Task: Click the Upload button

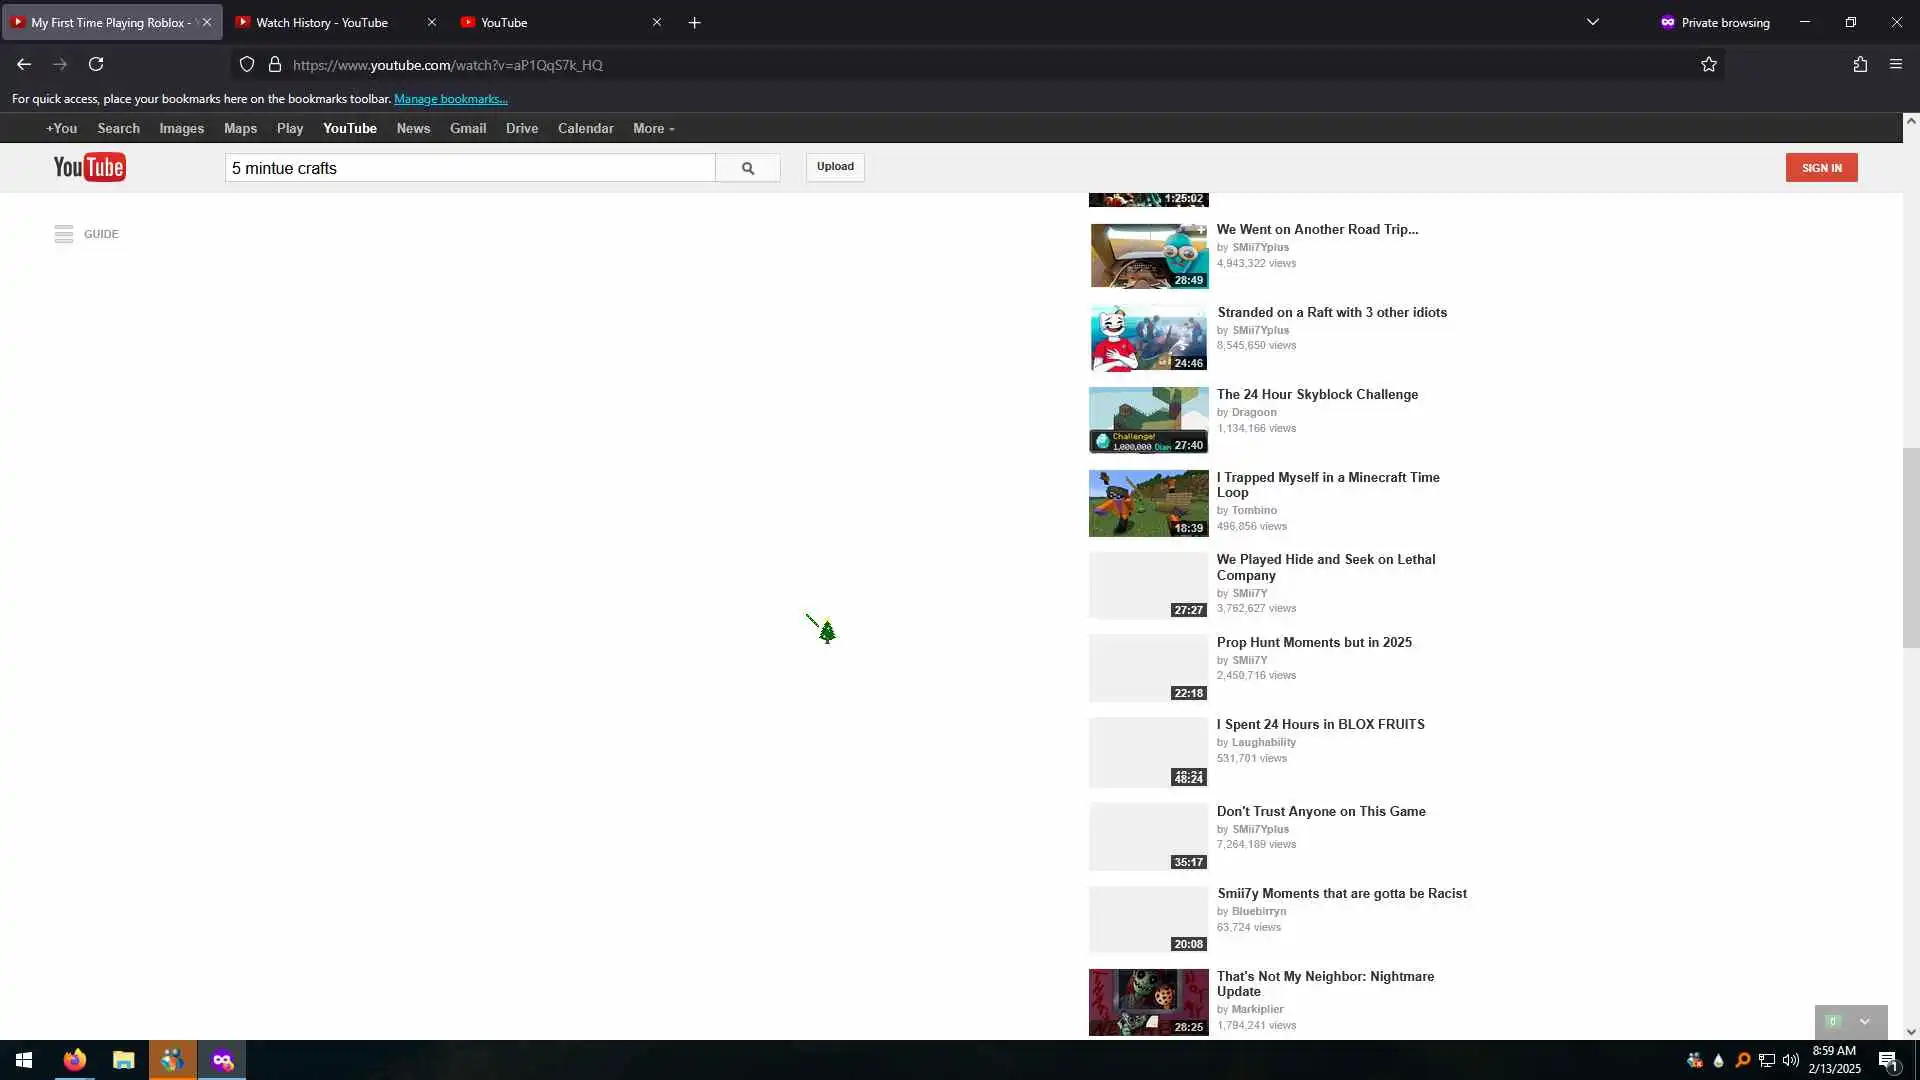Action: point(835,167)
